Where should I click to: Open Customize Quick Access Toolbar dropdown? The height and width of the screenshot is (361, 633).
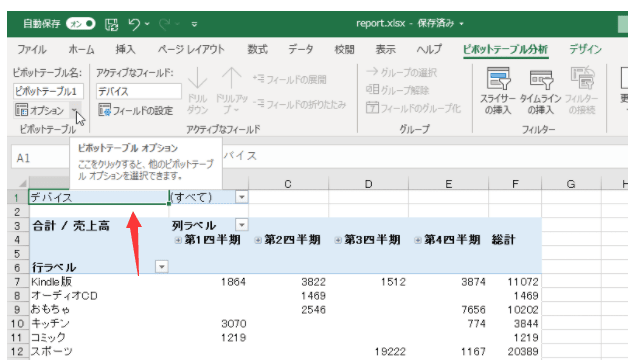194,25
